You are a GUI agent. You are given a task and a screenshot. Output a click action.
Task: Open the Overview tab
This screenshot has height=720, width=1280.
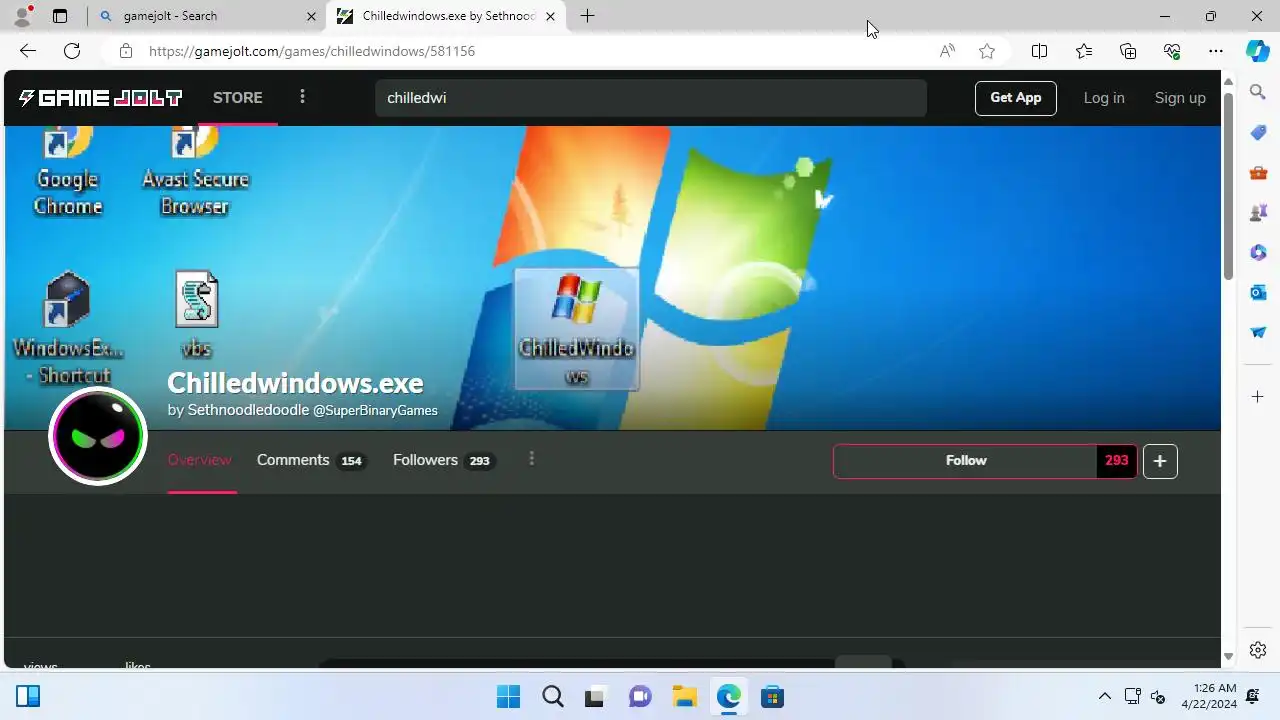pos(199,460)
